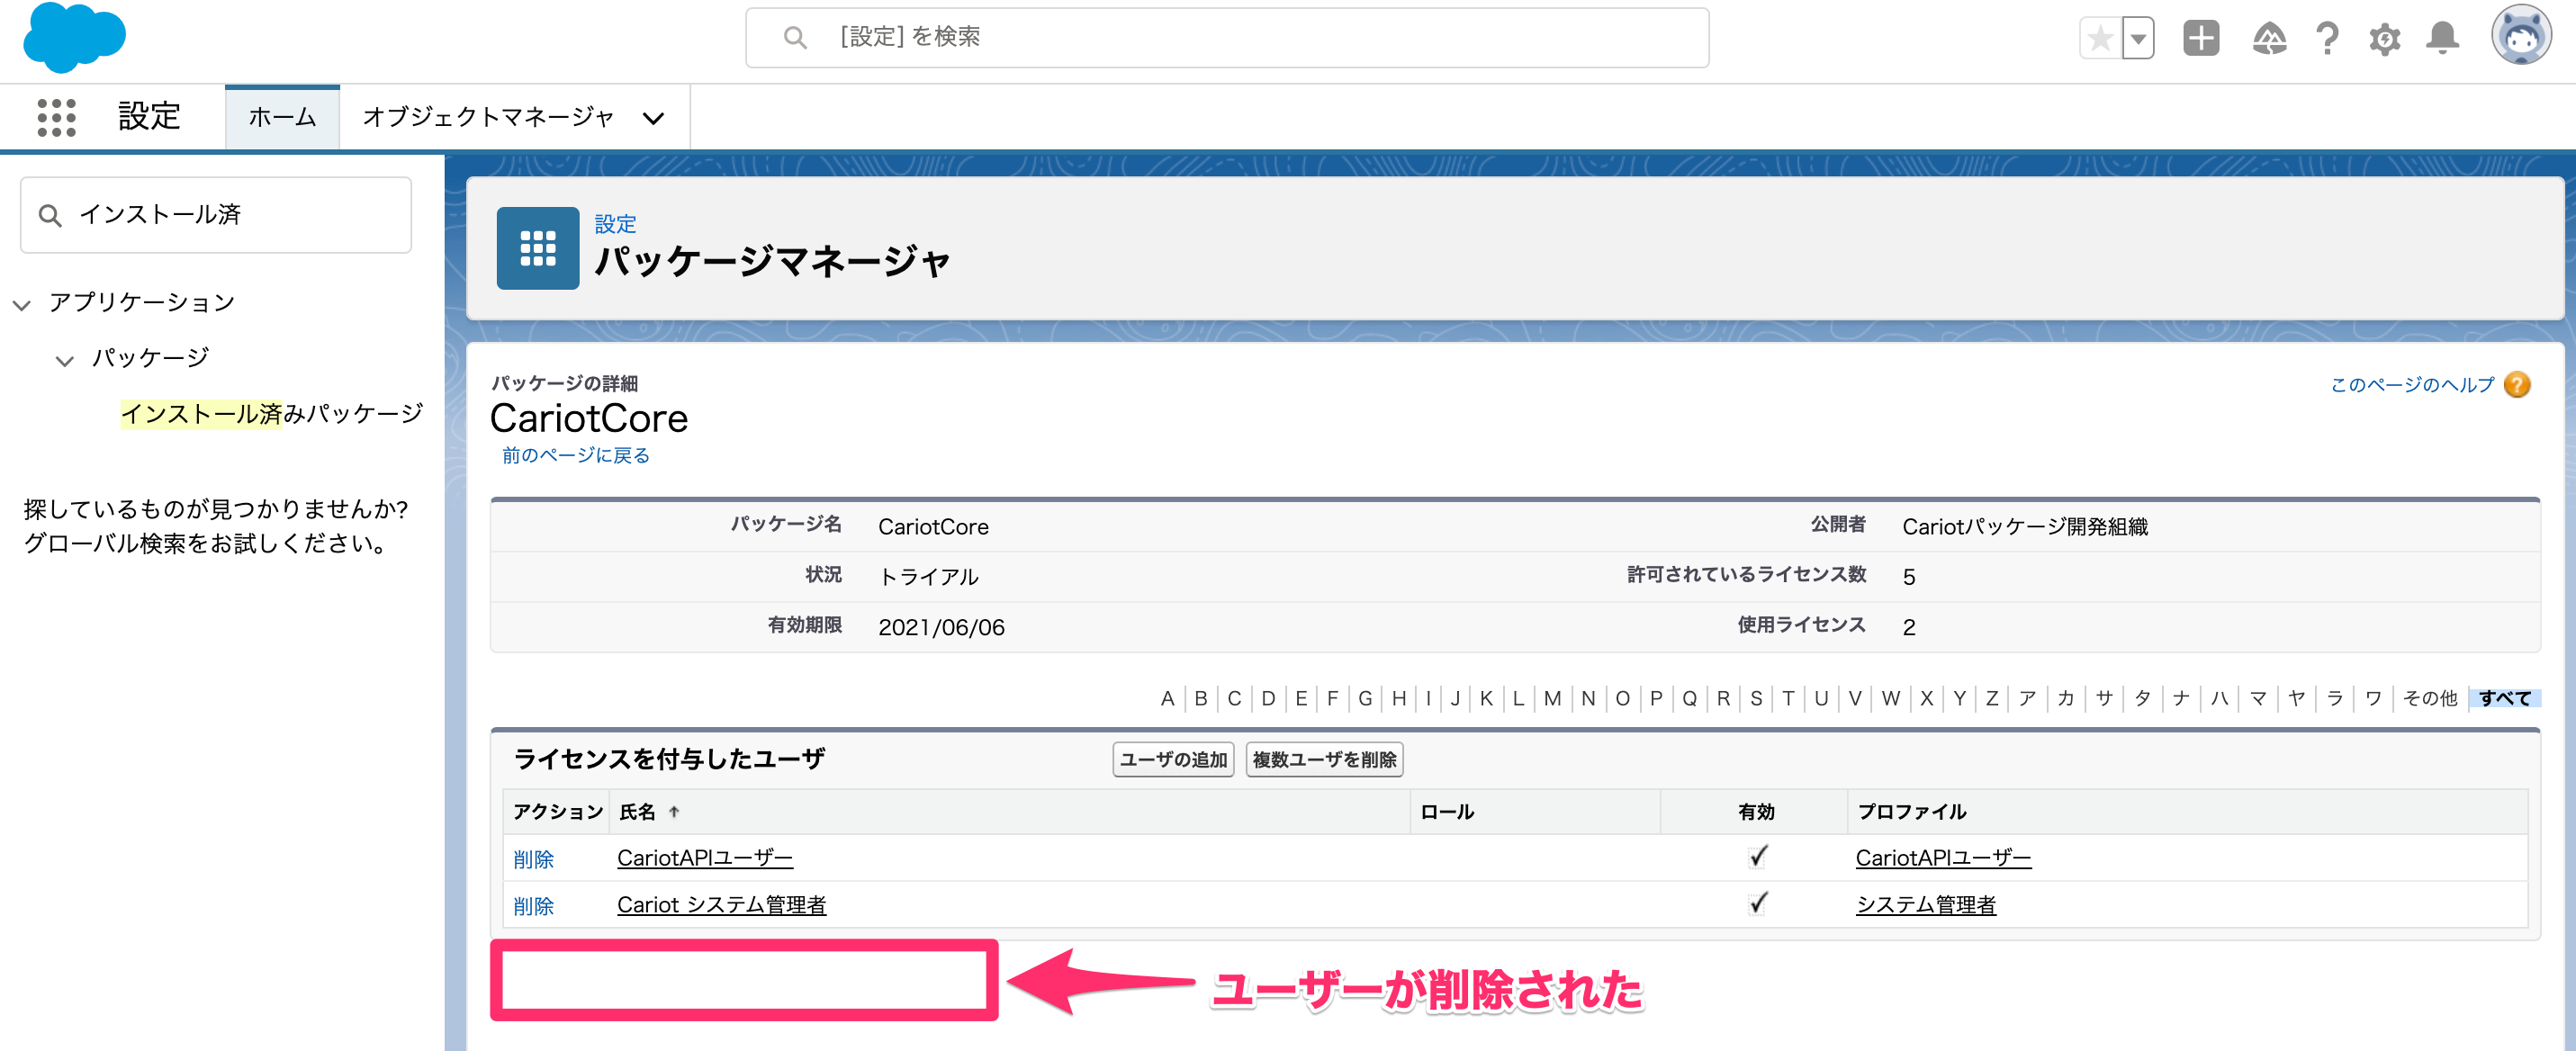Filter users by その他
This screenshot has width=2576, height=1051.
pyautogui.click(x=2429, y=698)
